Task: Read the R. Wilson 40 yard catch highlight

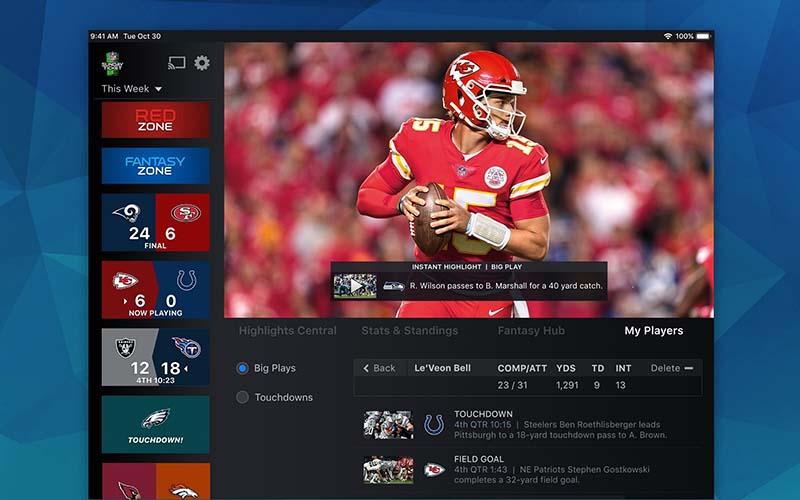Action: coord(506,286)
